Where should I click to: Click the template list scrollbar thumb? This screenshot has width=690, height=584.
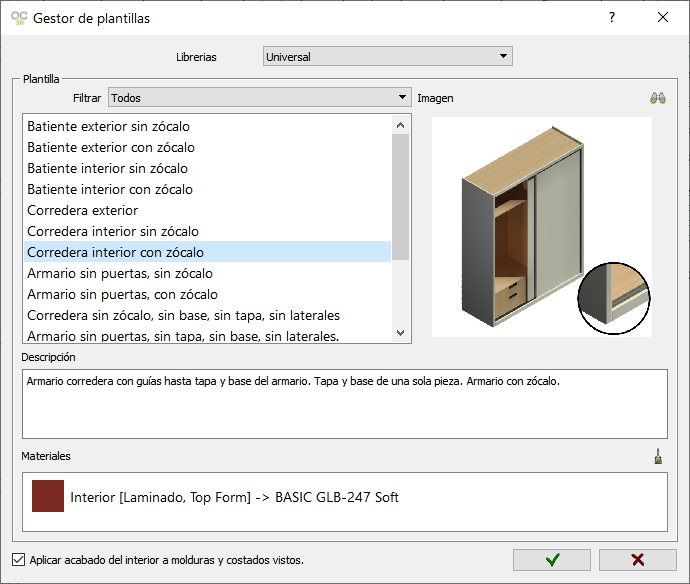click(400, 197)
